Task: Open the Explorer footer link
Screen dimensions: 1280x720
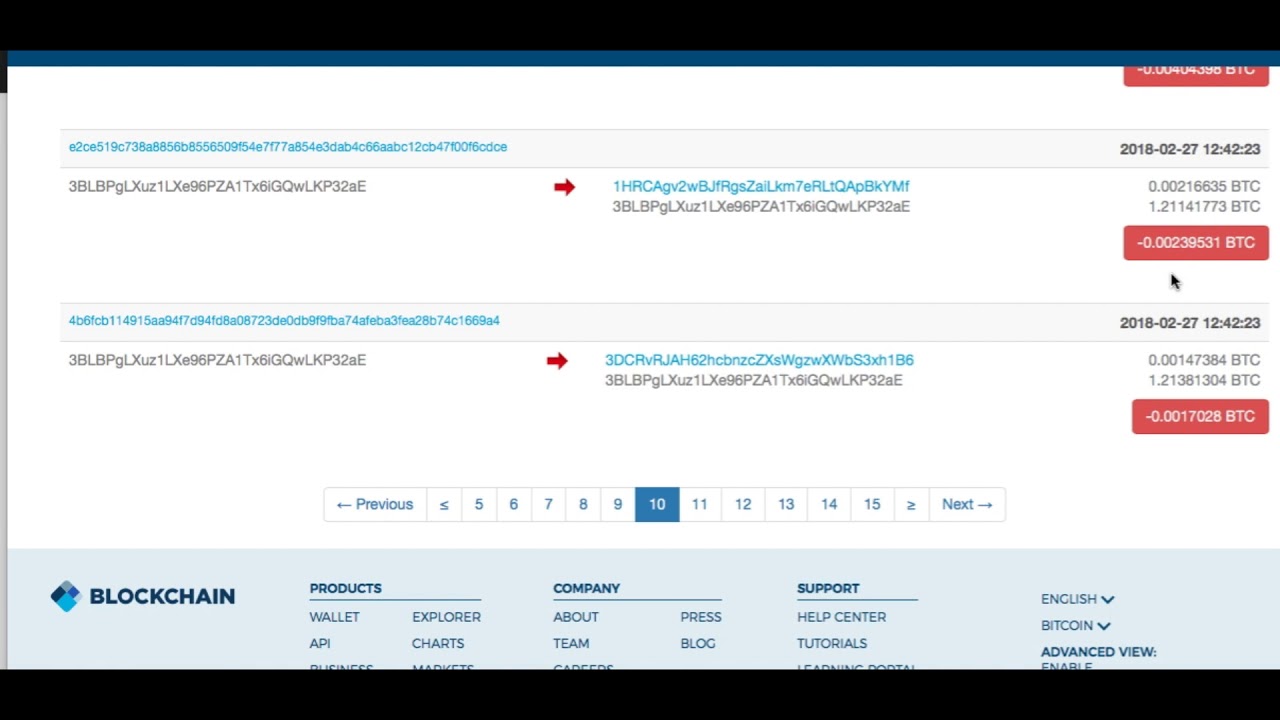Action: pyautogui.click(x=446, y=618)
